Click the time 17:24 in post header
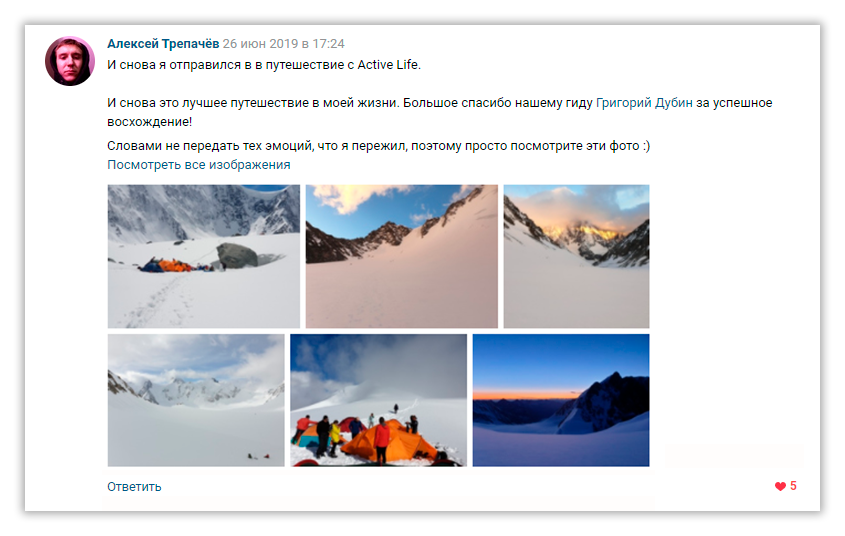This screenshot has width=845, height=536. (x=328, y=44)
